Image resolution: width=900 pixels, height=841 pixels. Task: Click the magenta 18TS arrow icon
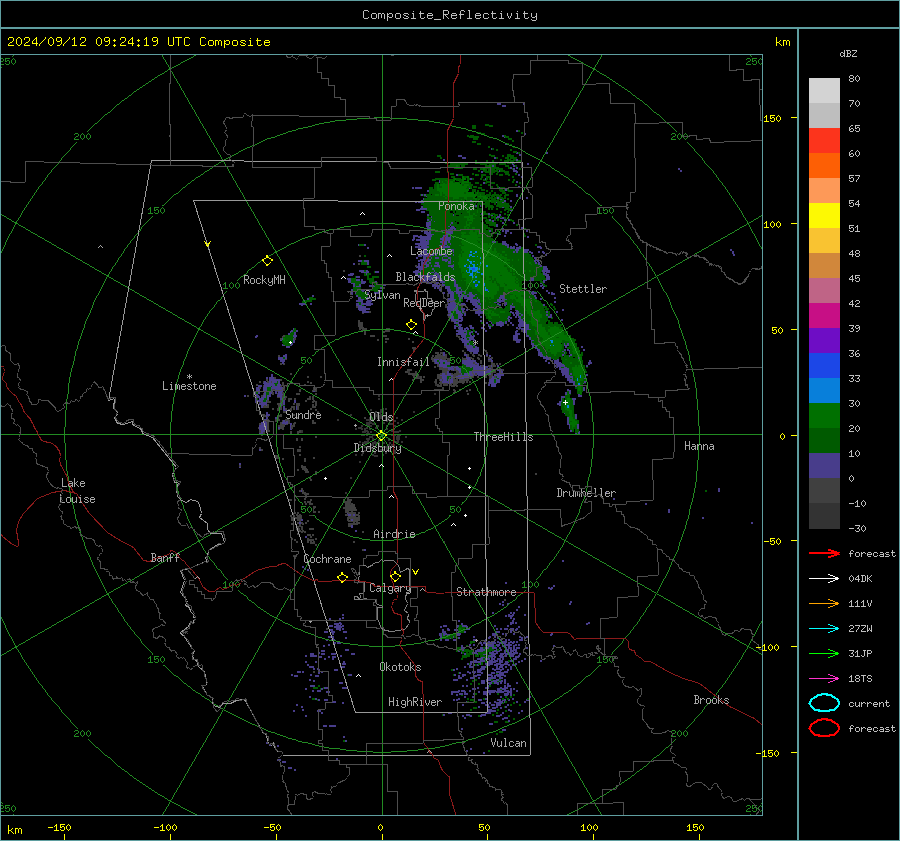point(824,679)
